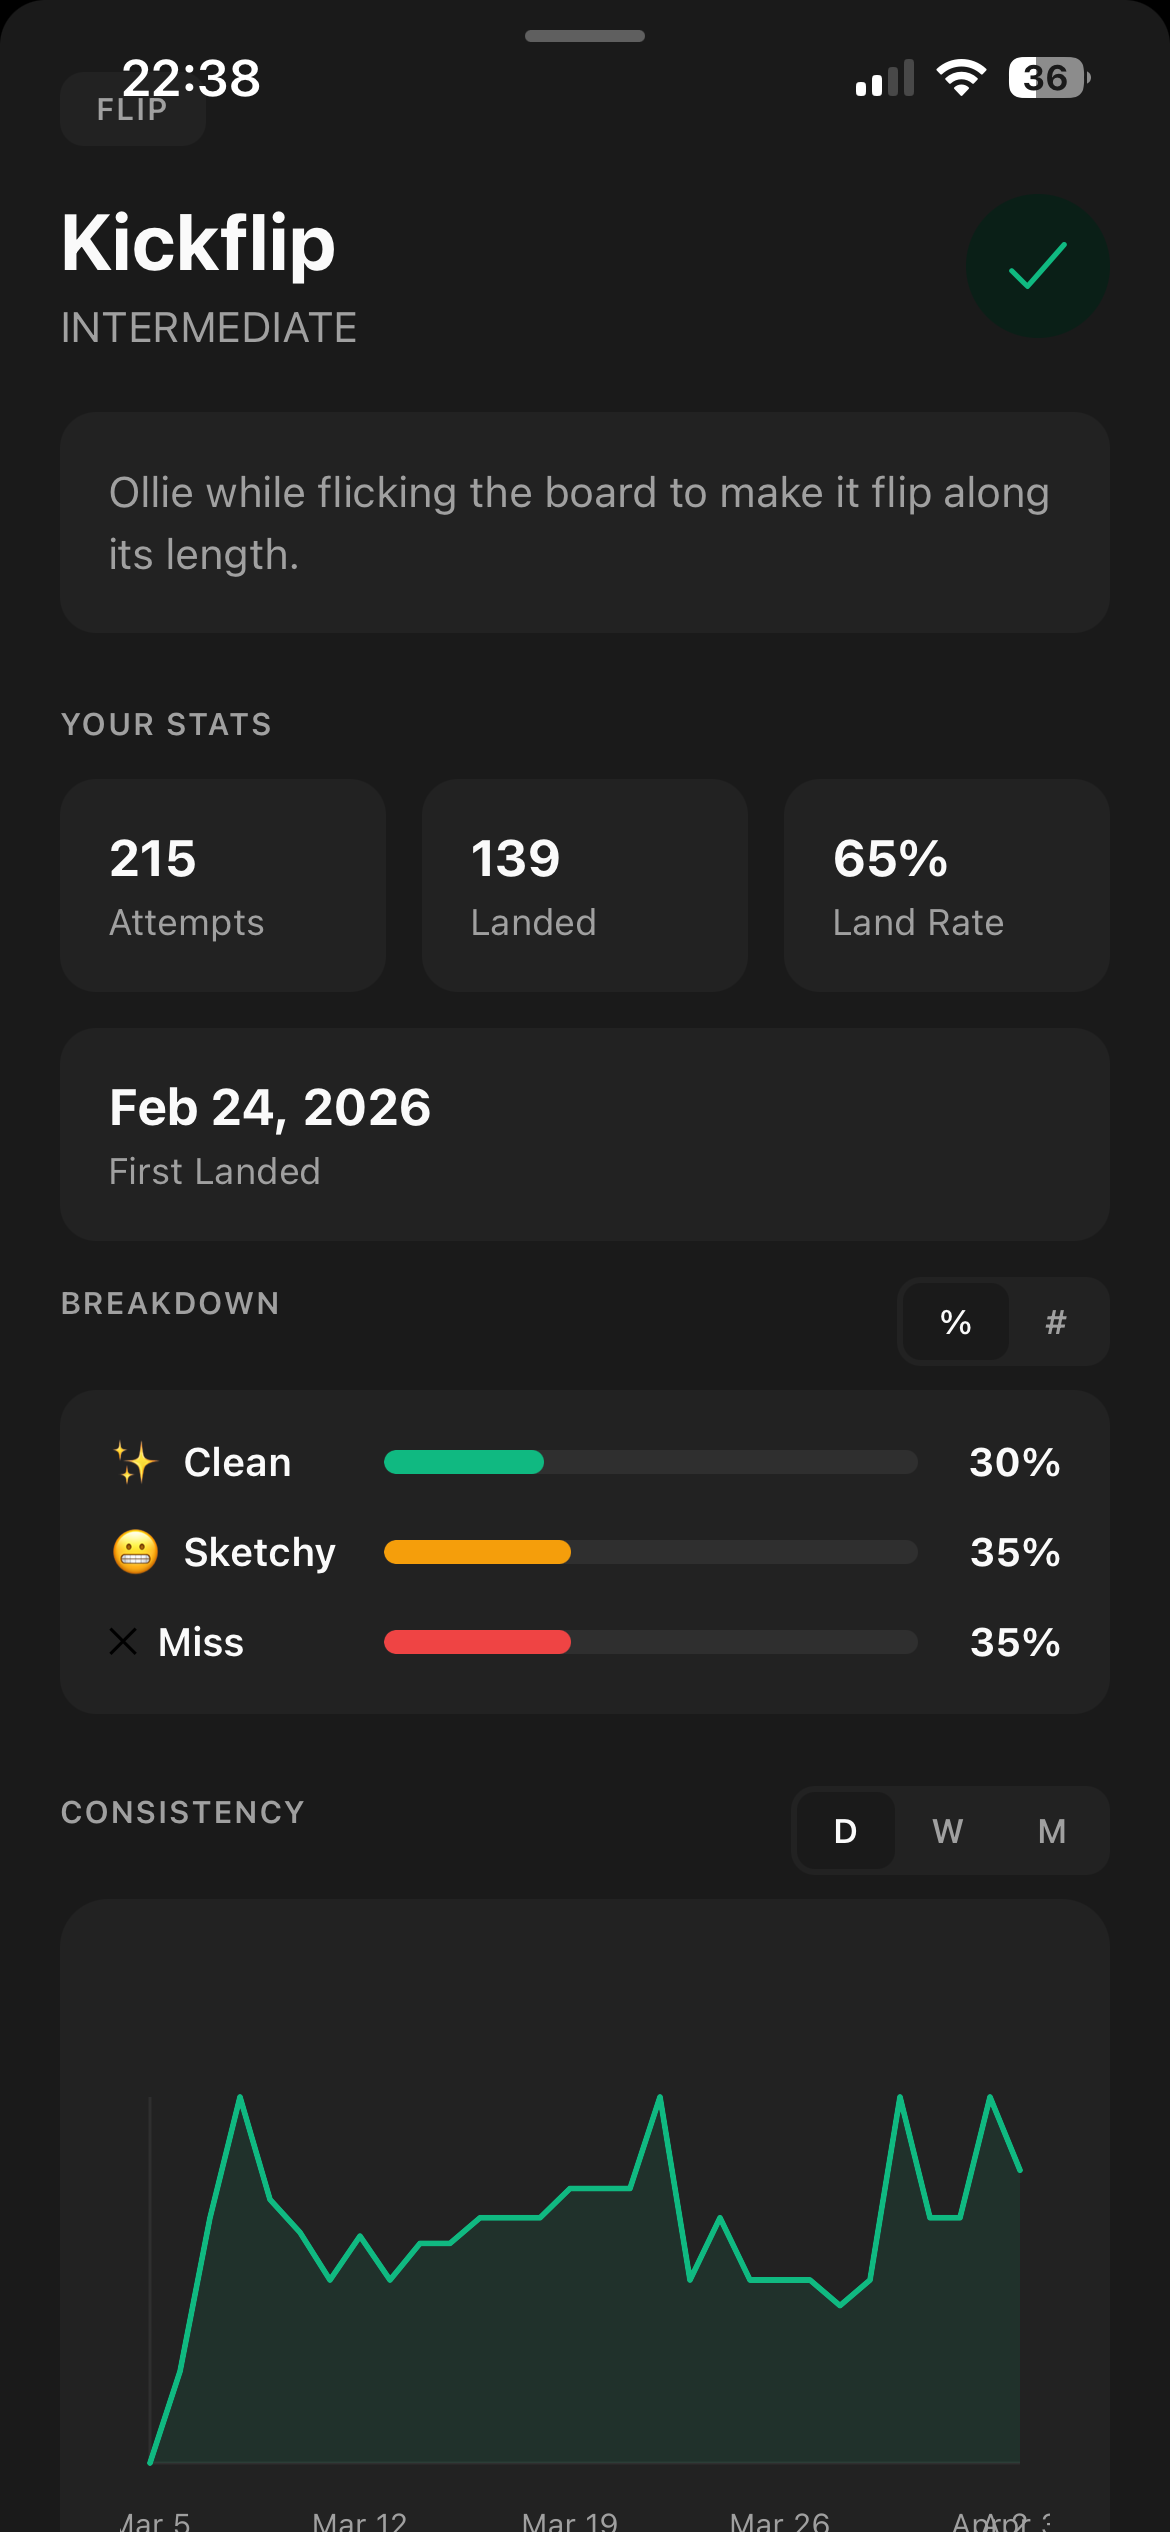
Task: Select Monthly view for consistency
Action: [x=1050, y=1831]
